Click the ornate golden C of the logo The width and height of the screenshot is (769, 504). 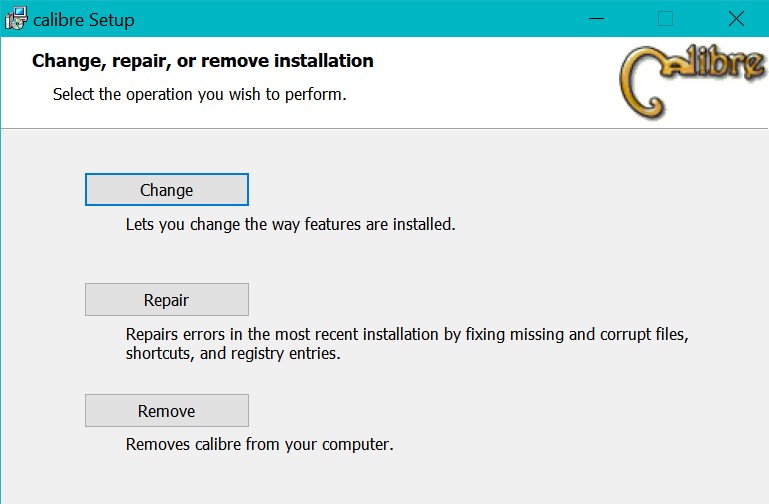click(x=643, y=83)
